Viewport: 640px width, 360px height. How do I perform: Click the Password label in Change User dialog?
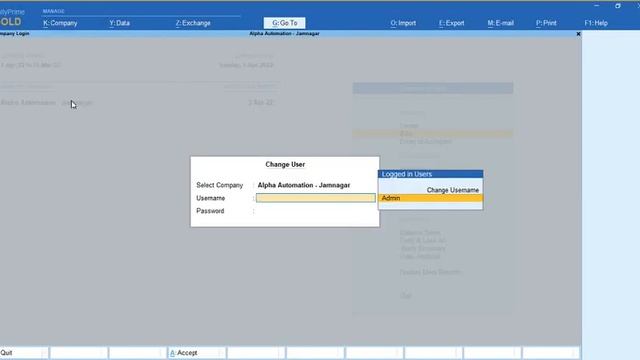tap(210, 211)
